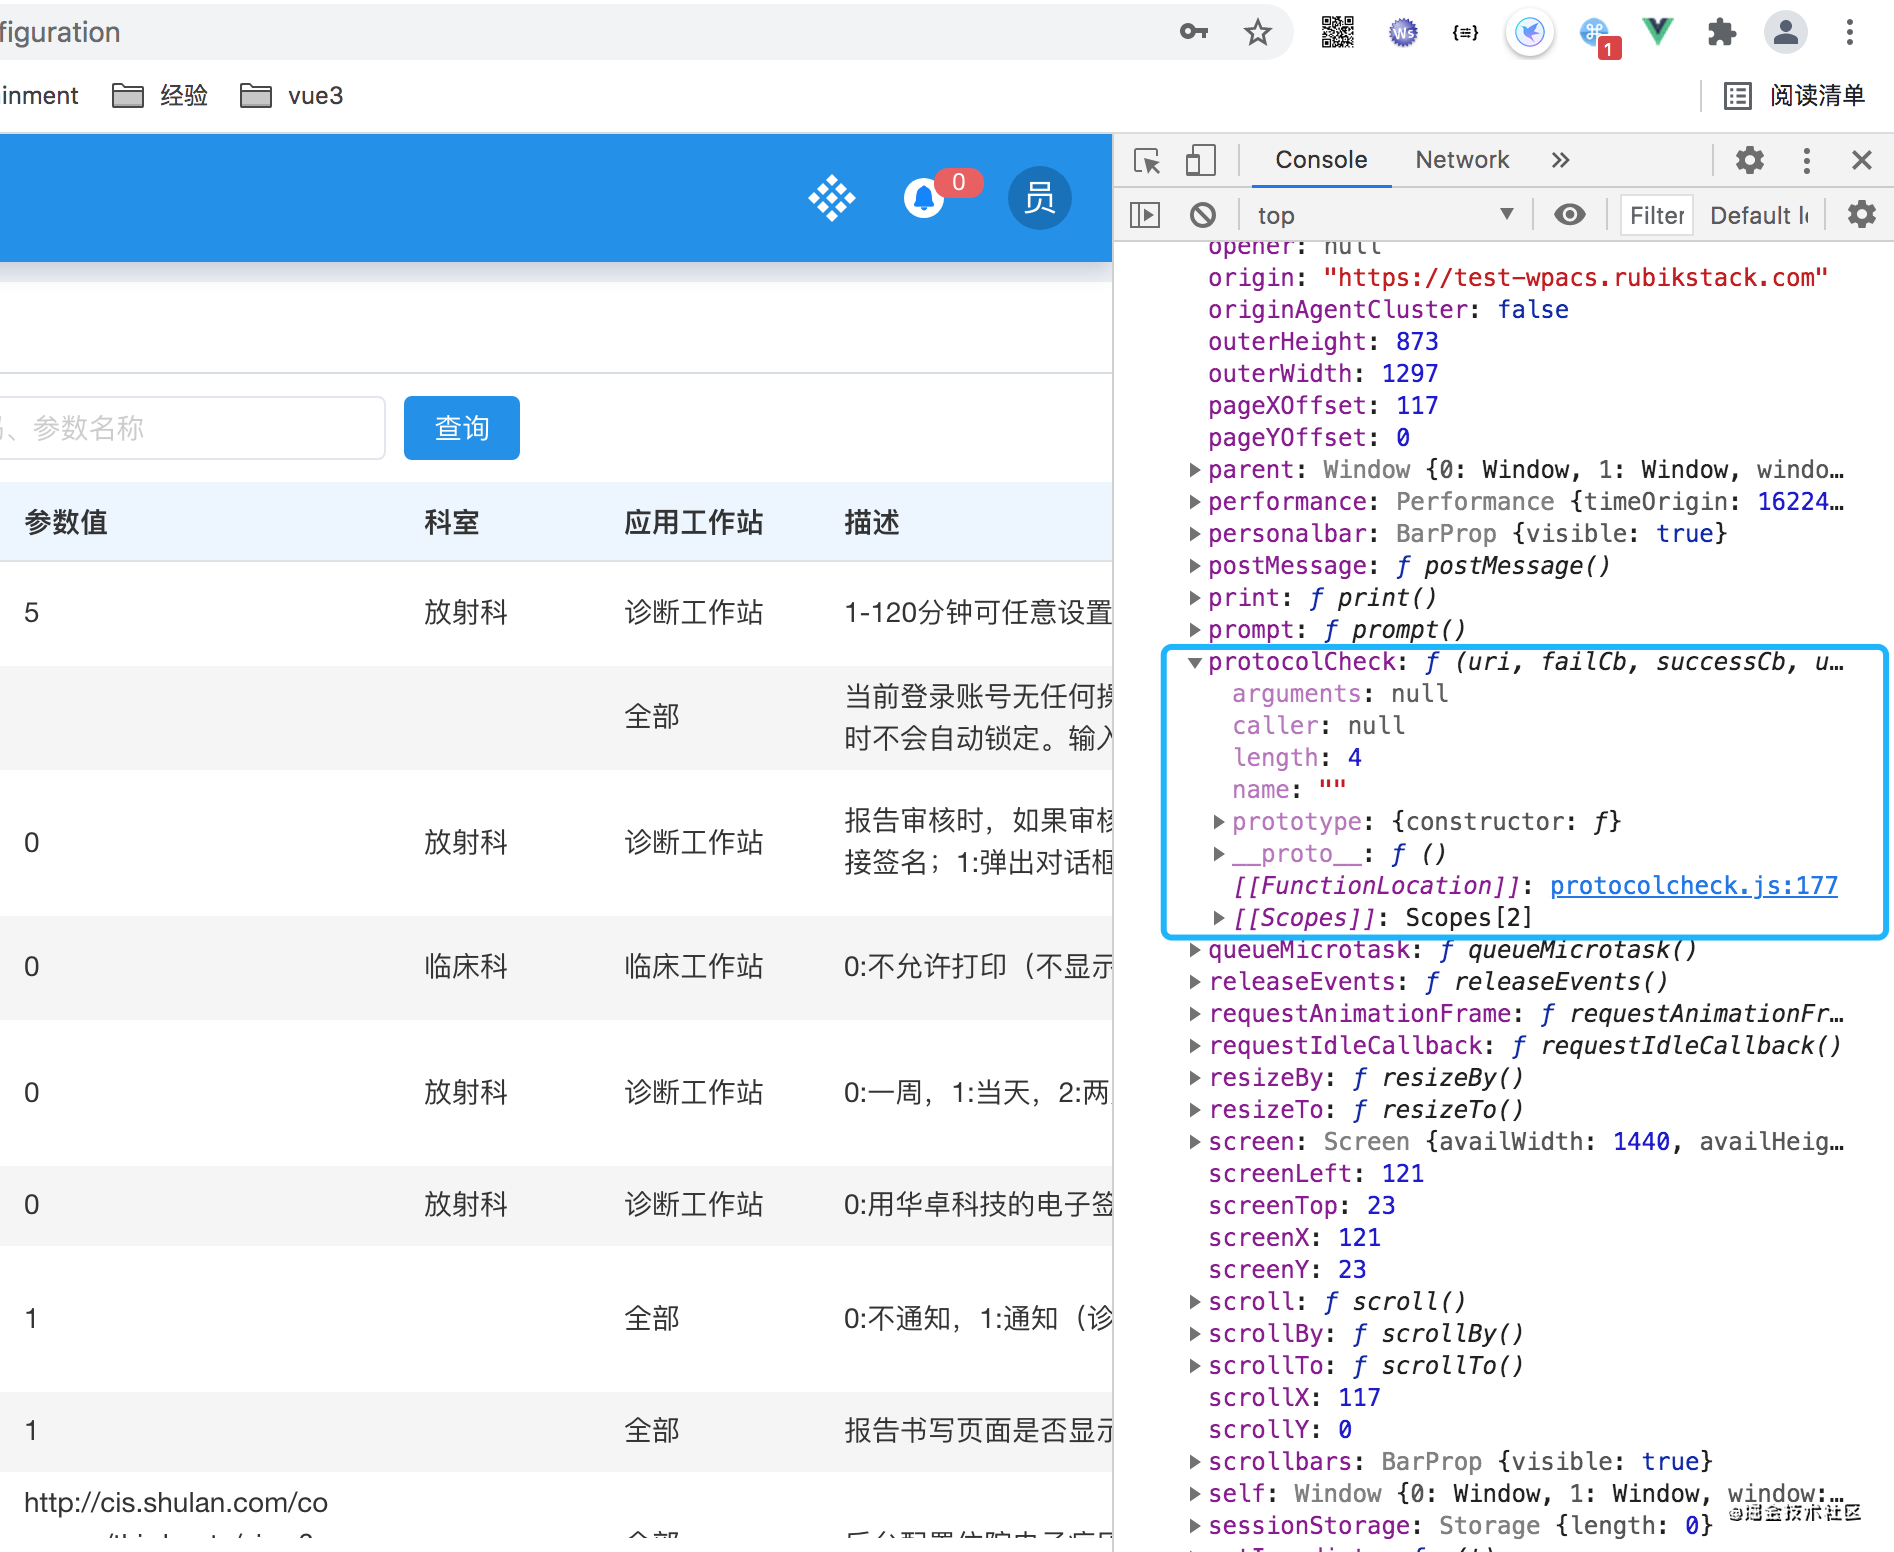This screenshot has width=1894, height=1552.
Task: Click the 描述 column header
Action: tap(872, 522)
